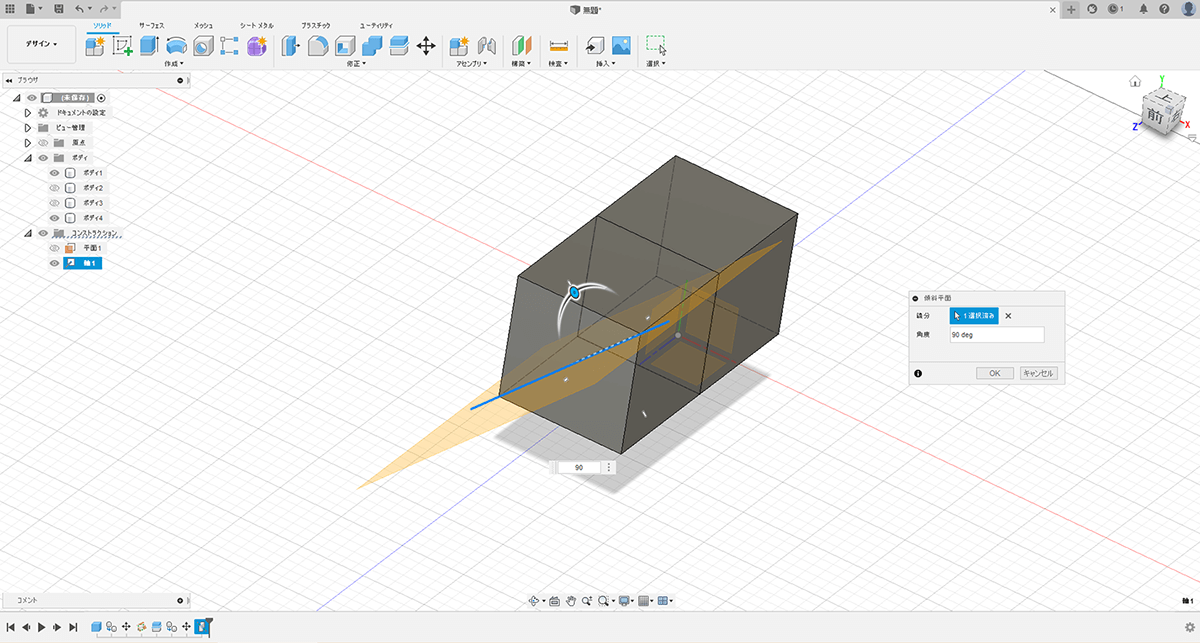Image resolution: width=1200 pixels, height=643 pixels.
Task: Confirm the plane with OK button
Action: 994,373
